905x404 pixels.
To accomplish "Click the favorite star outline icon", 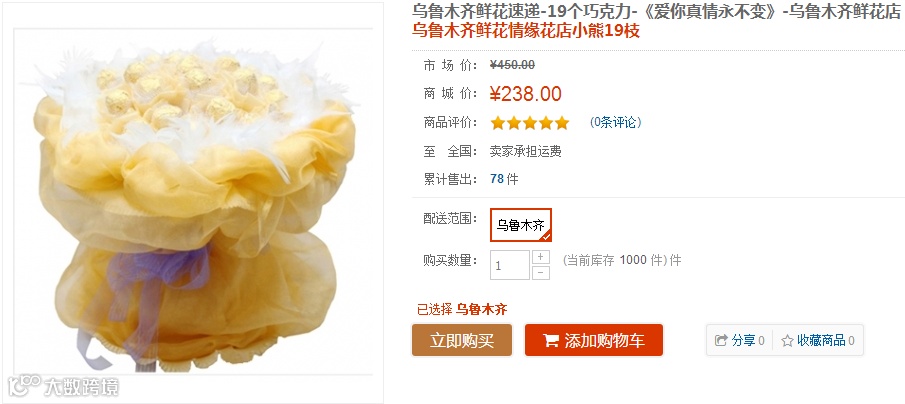I will tap(787, 341).
